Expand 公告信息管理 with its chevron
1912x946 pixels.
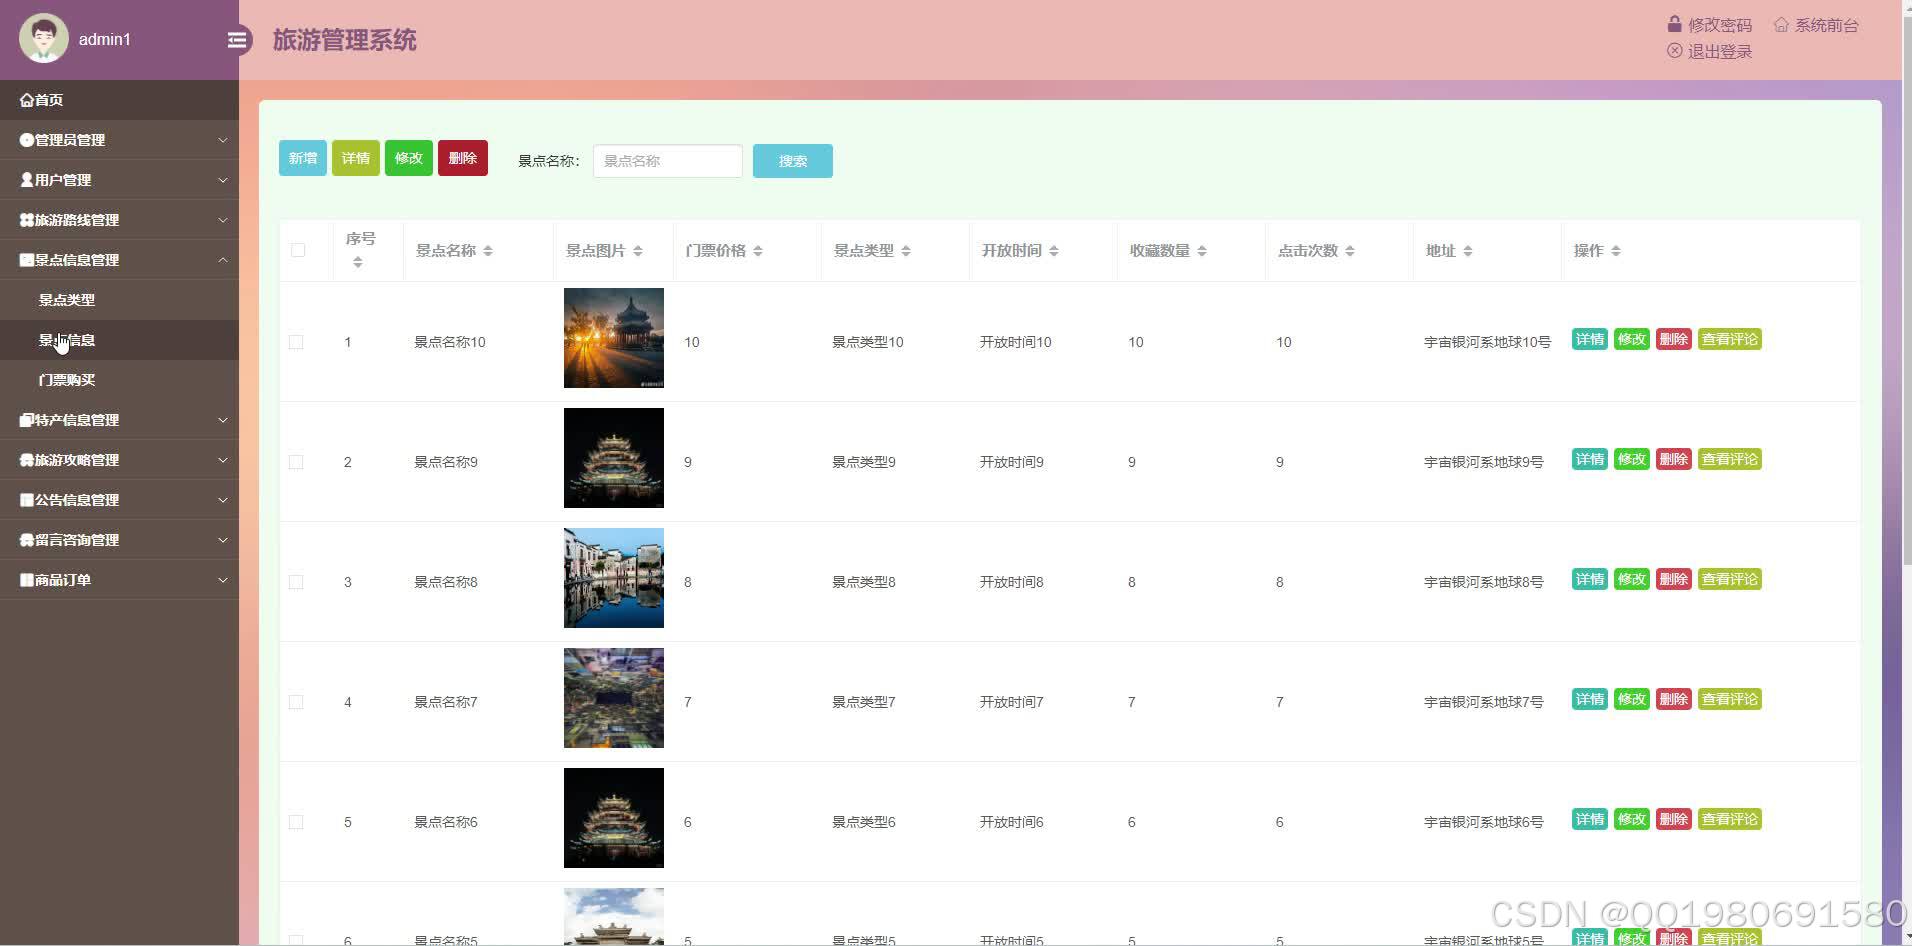pyautogui.click(x=223, y=500)
